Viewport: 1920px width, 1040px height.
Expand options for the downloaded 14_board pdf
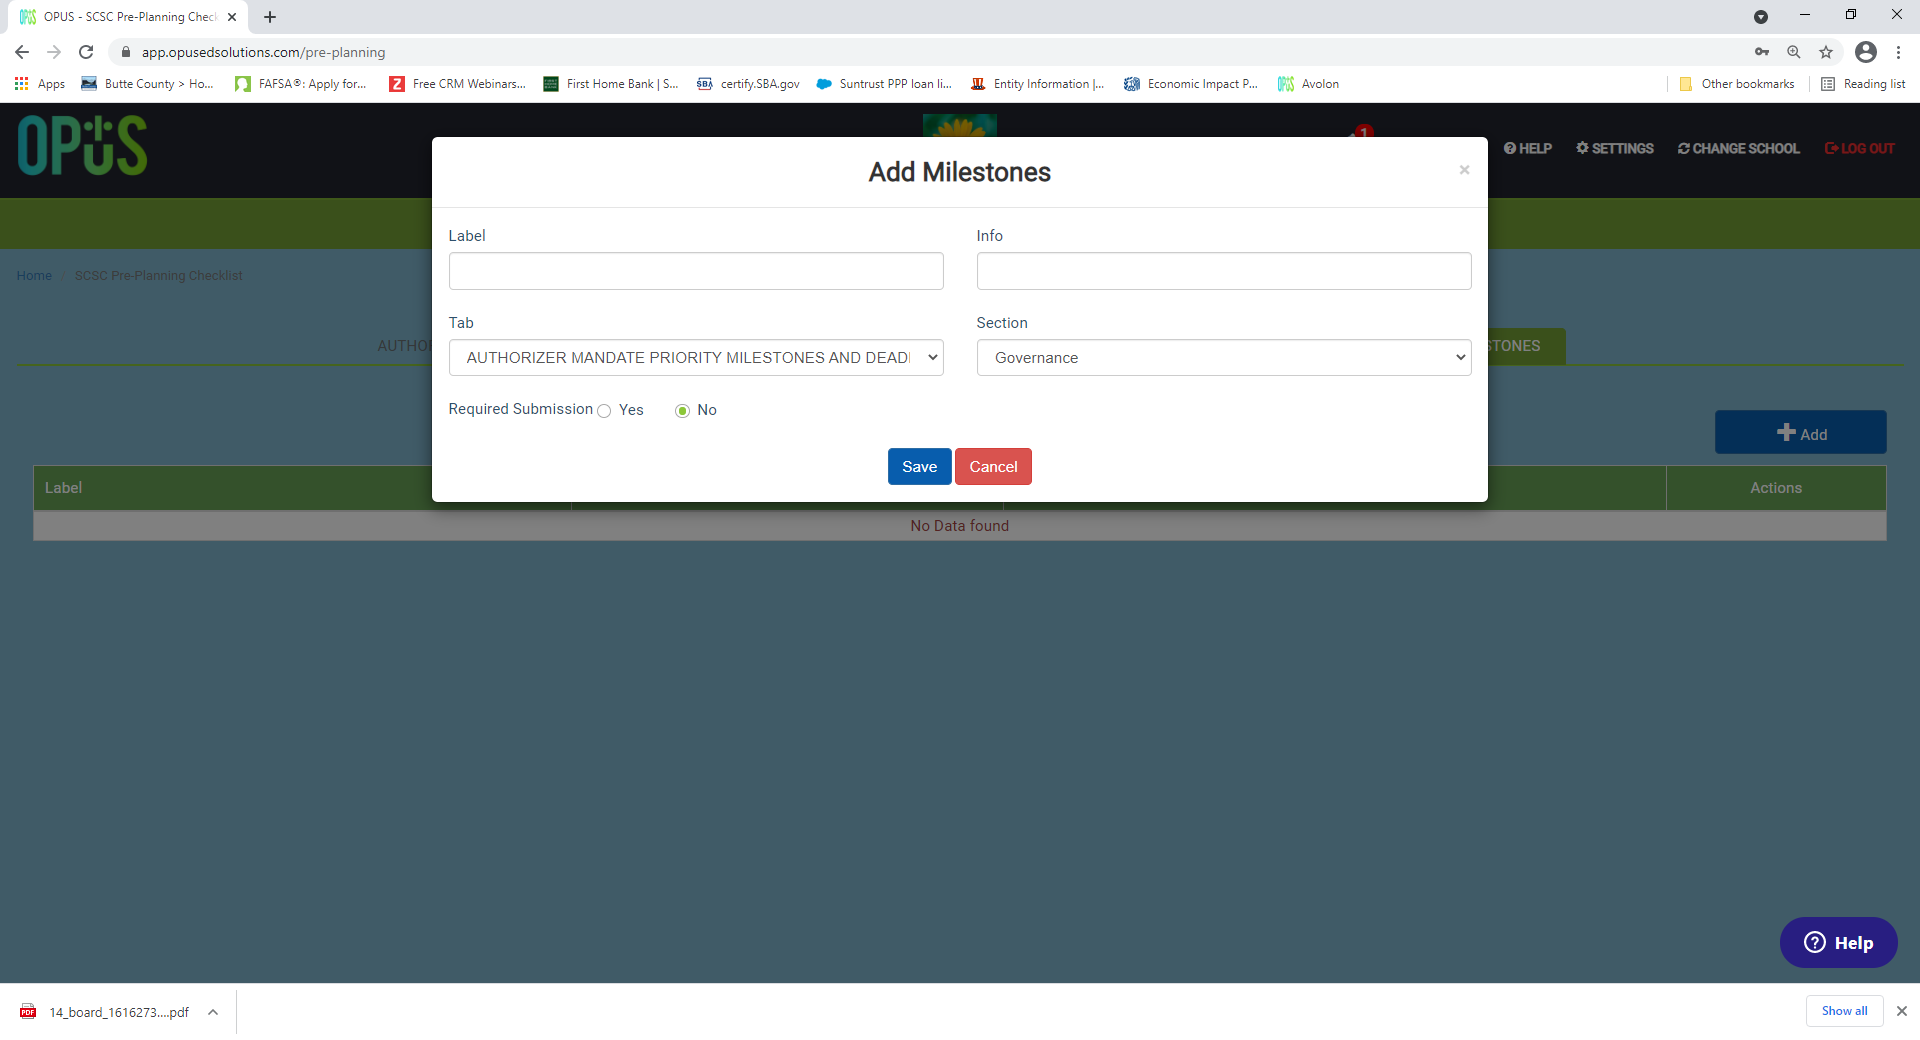213,1012
